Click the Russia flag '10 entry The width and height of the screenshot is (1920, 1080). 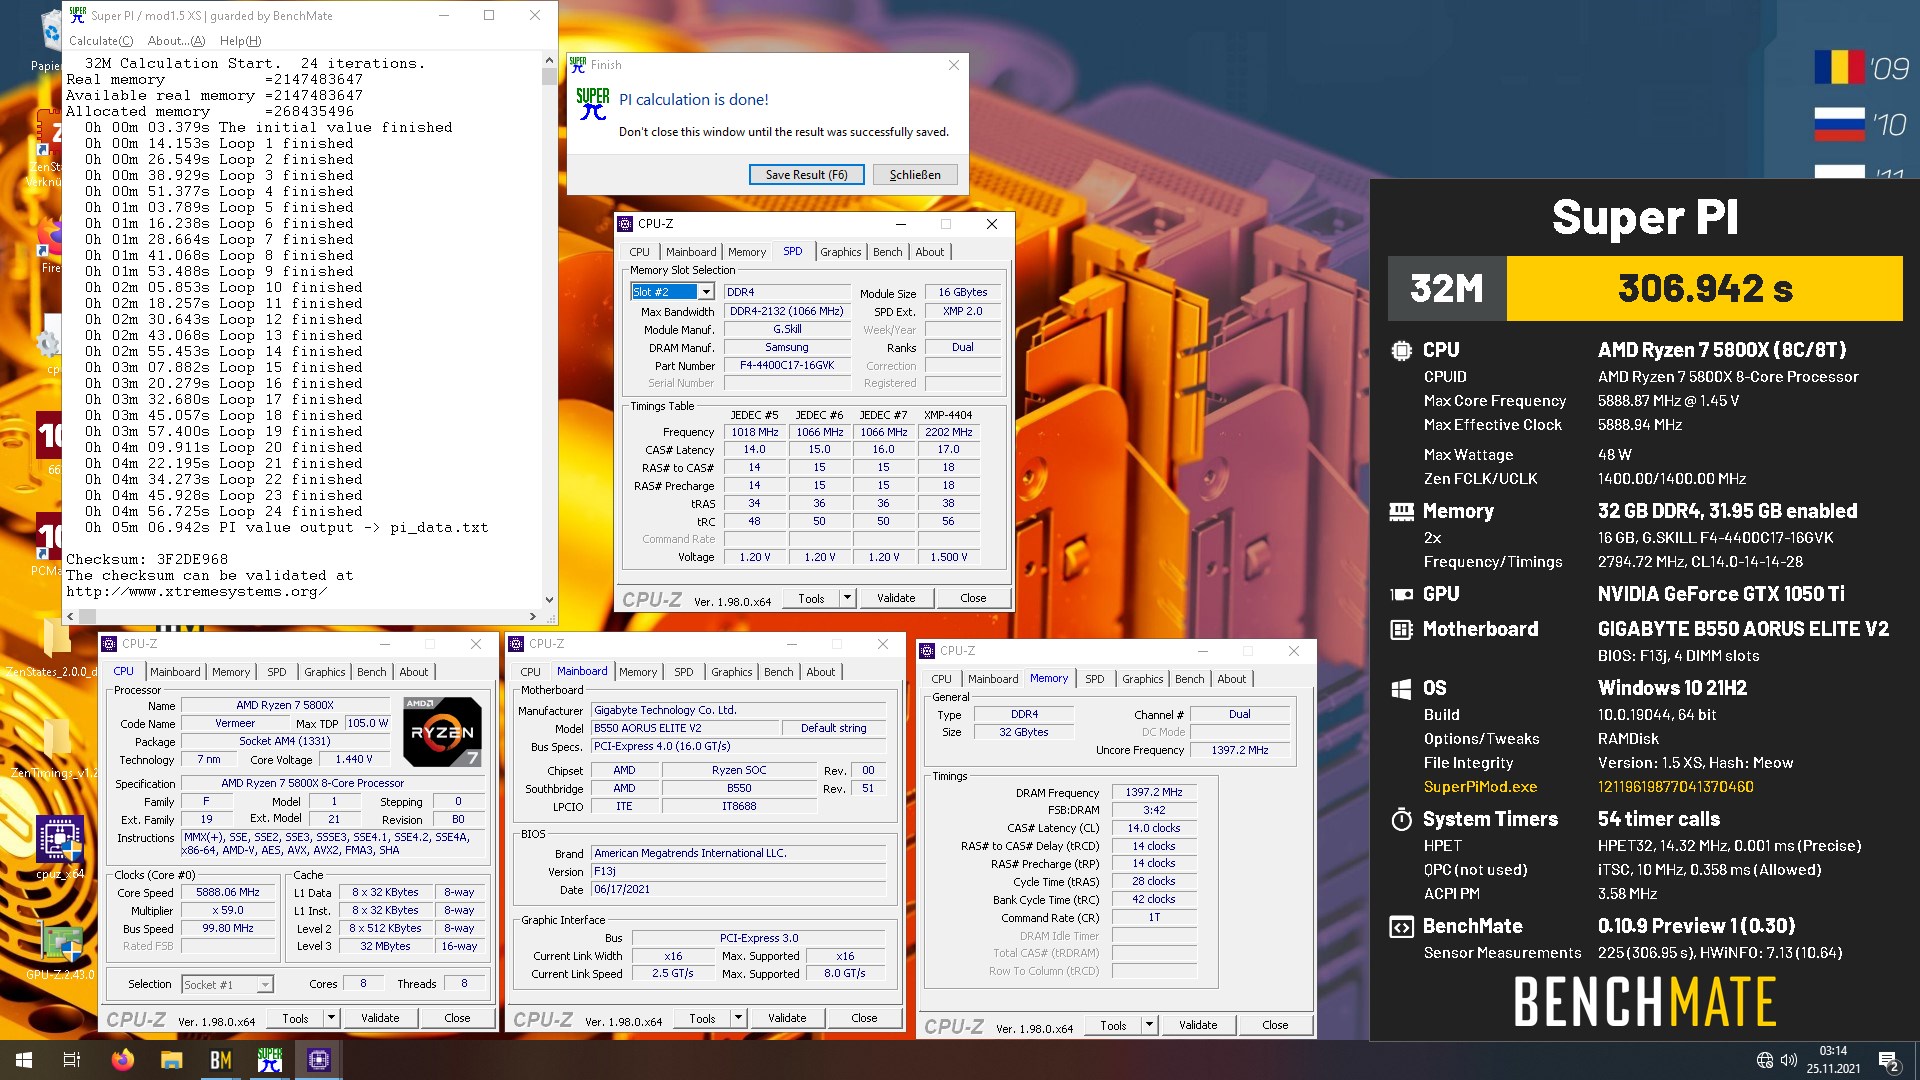(x=1862, y=125)
